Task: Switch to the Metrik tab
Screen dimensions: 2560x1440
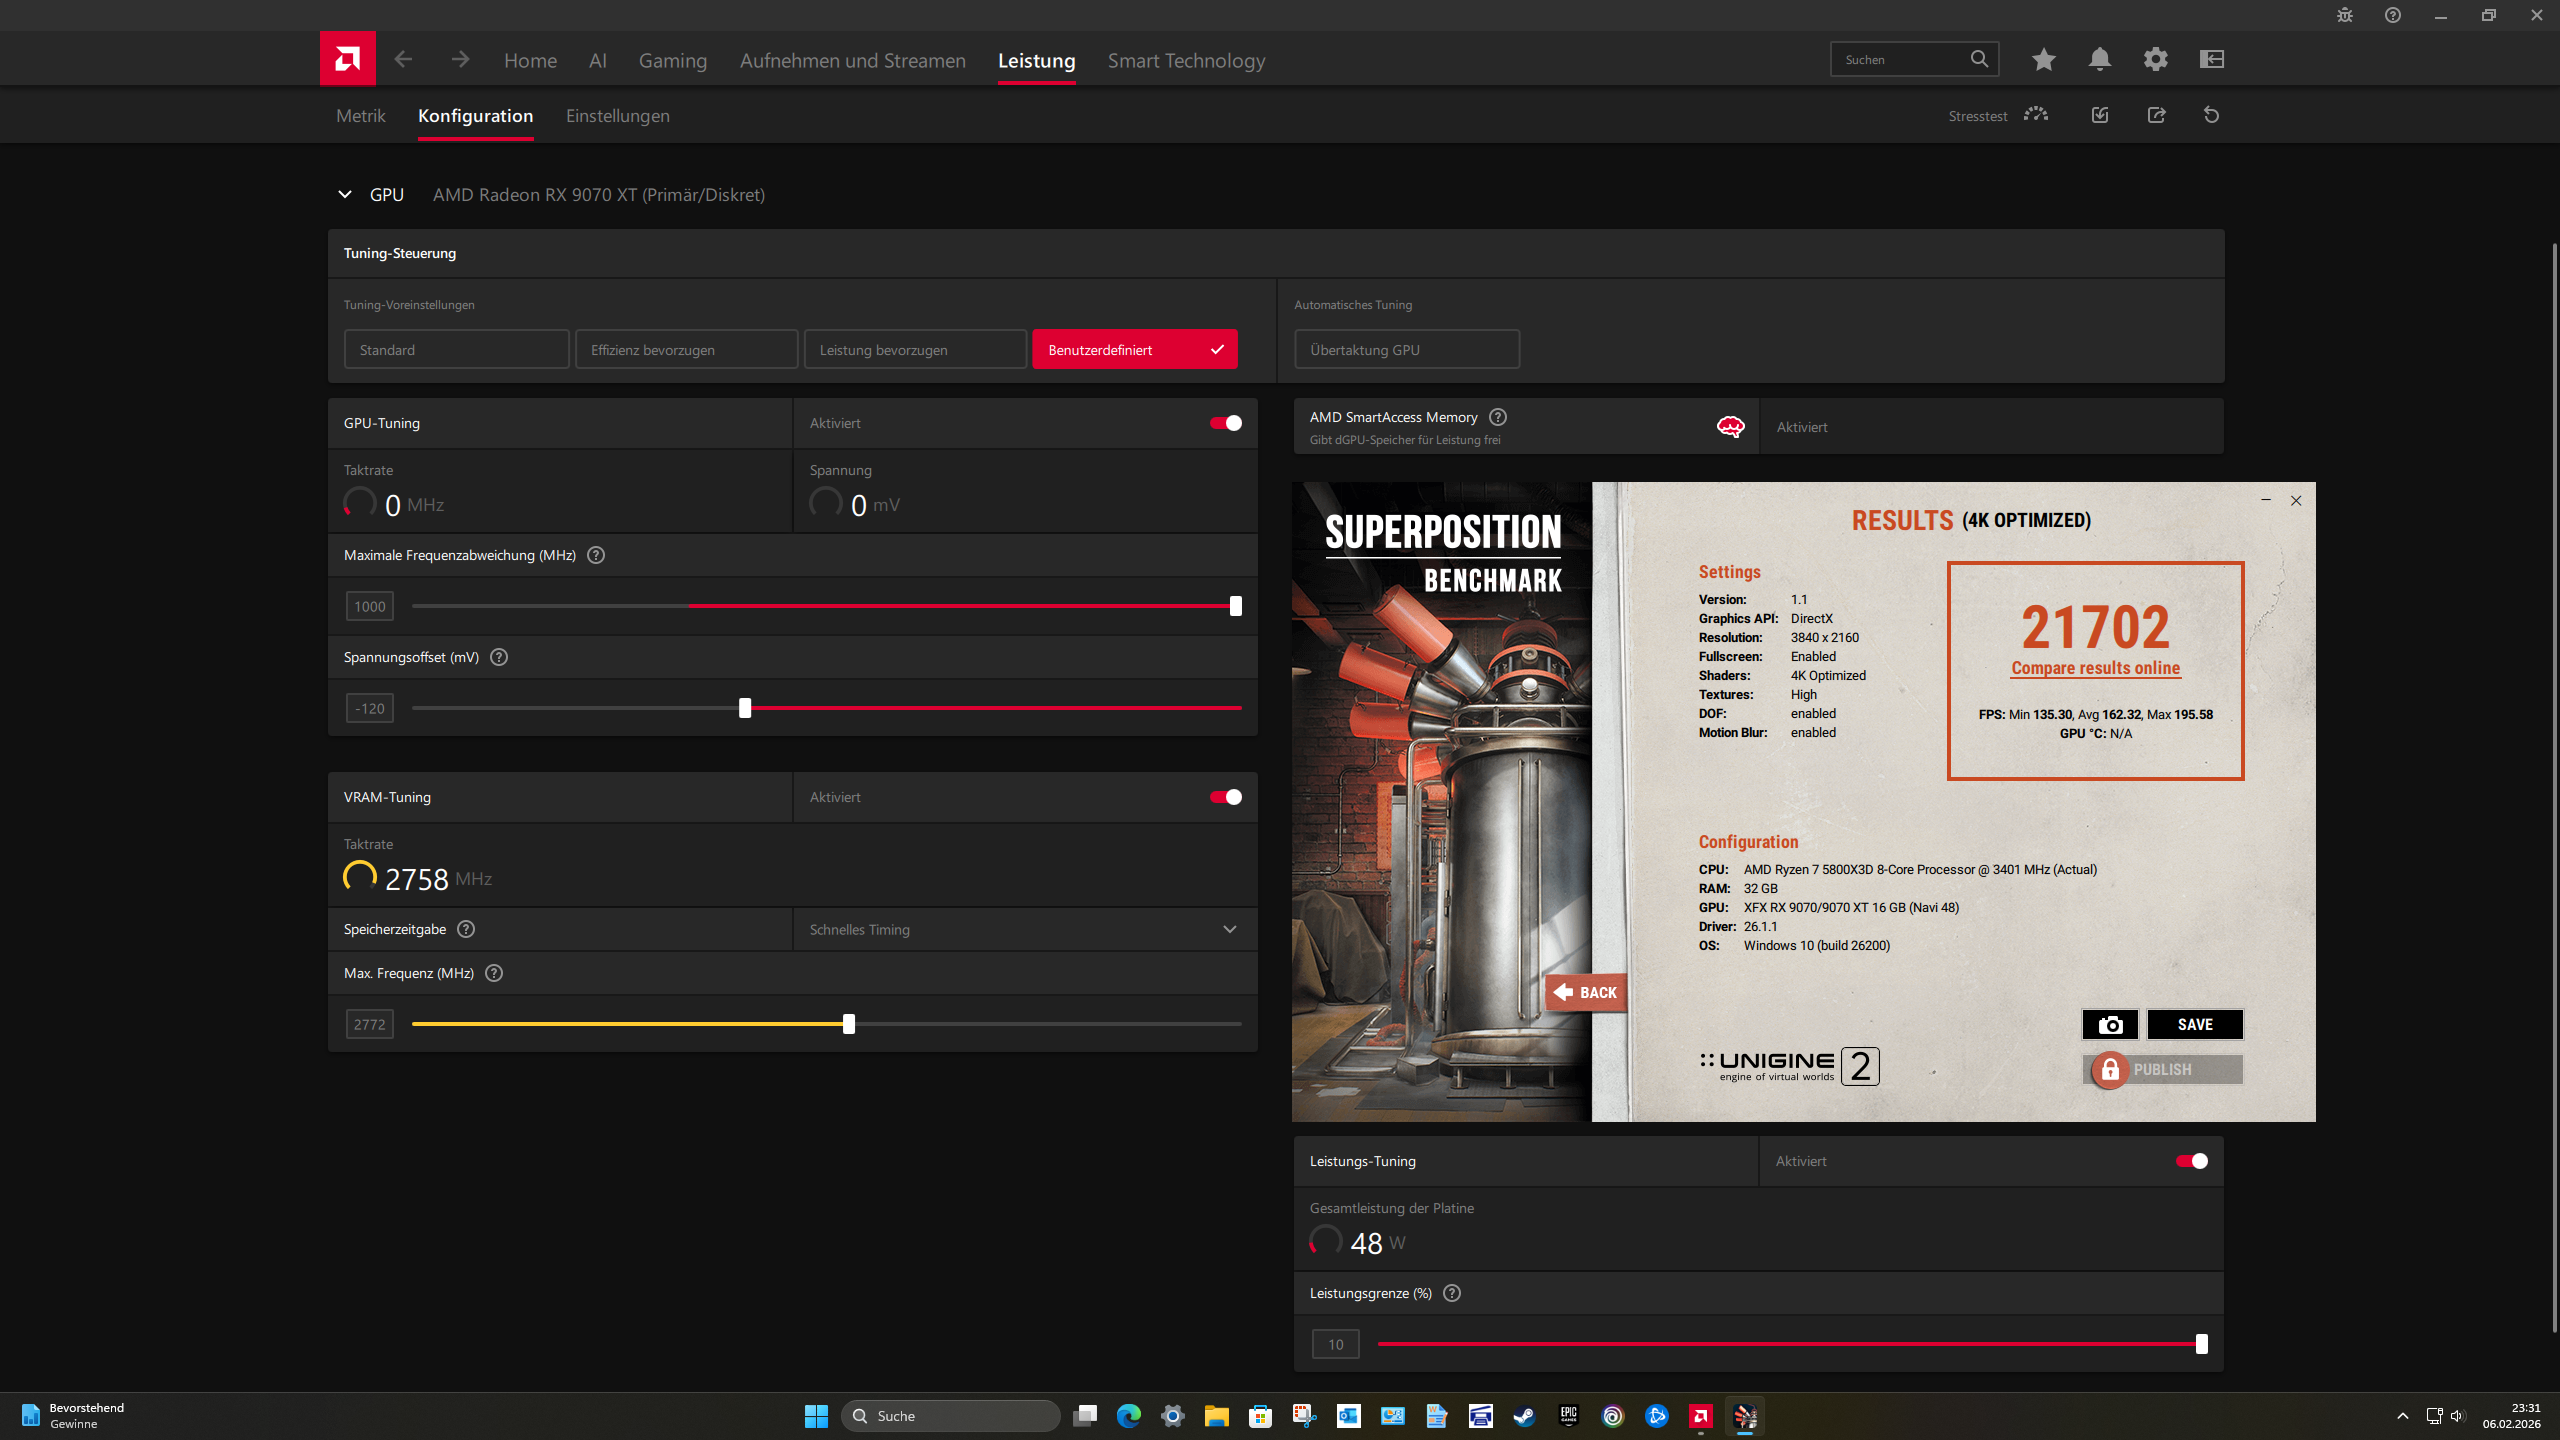Action: (360, 116)
